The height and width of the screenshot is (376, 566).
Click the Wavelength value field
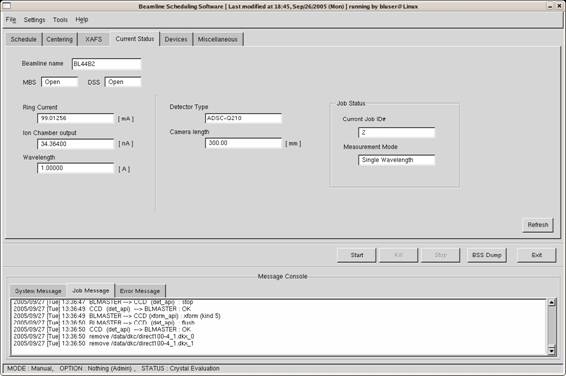point(75,168)
